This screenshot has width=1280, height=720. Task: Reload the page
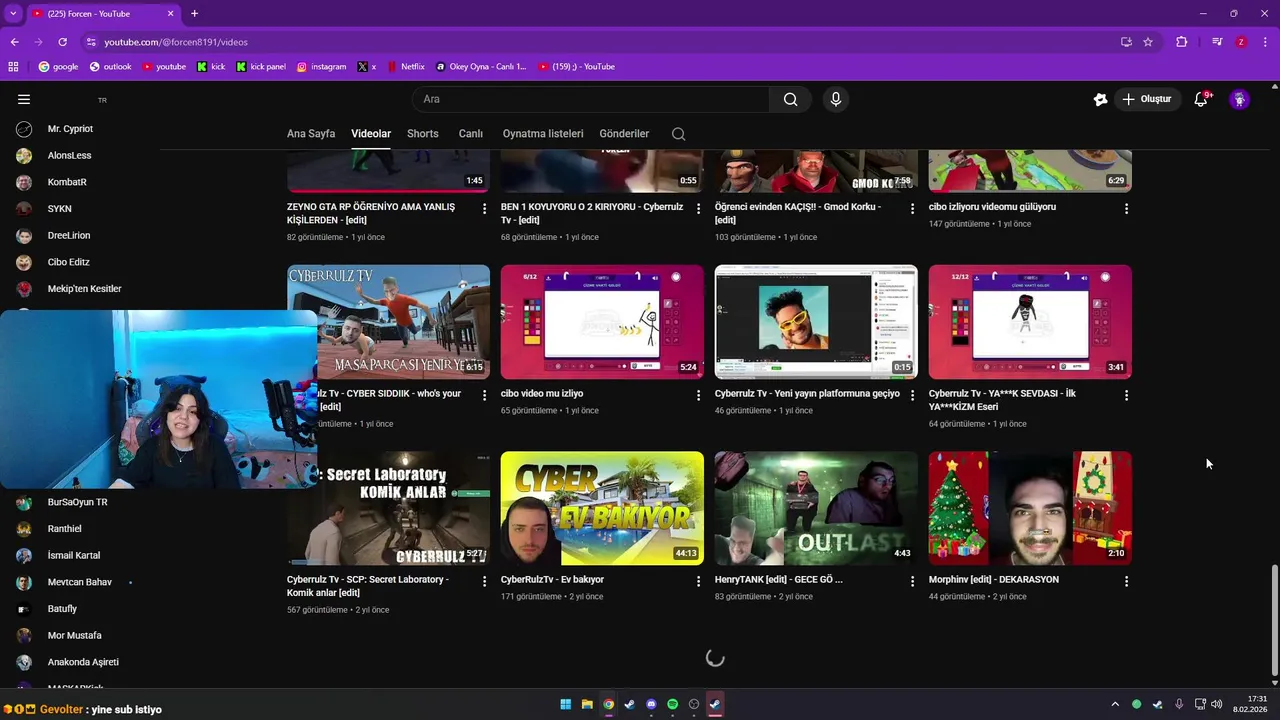[62, 42]
